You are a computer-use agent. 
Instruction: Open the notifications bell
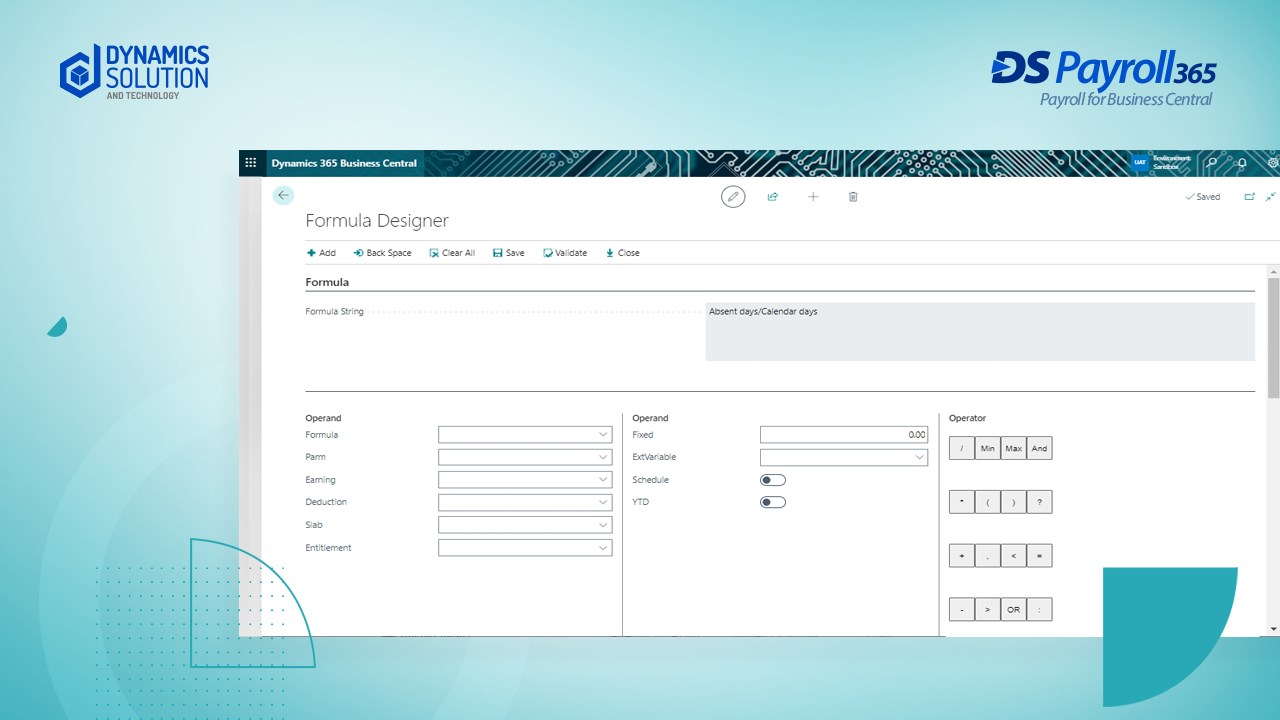pos(1242,163)
